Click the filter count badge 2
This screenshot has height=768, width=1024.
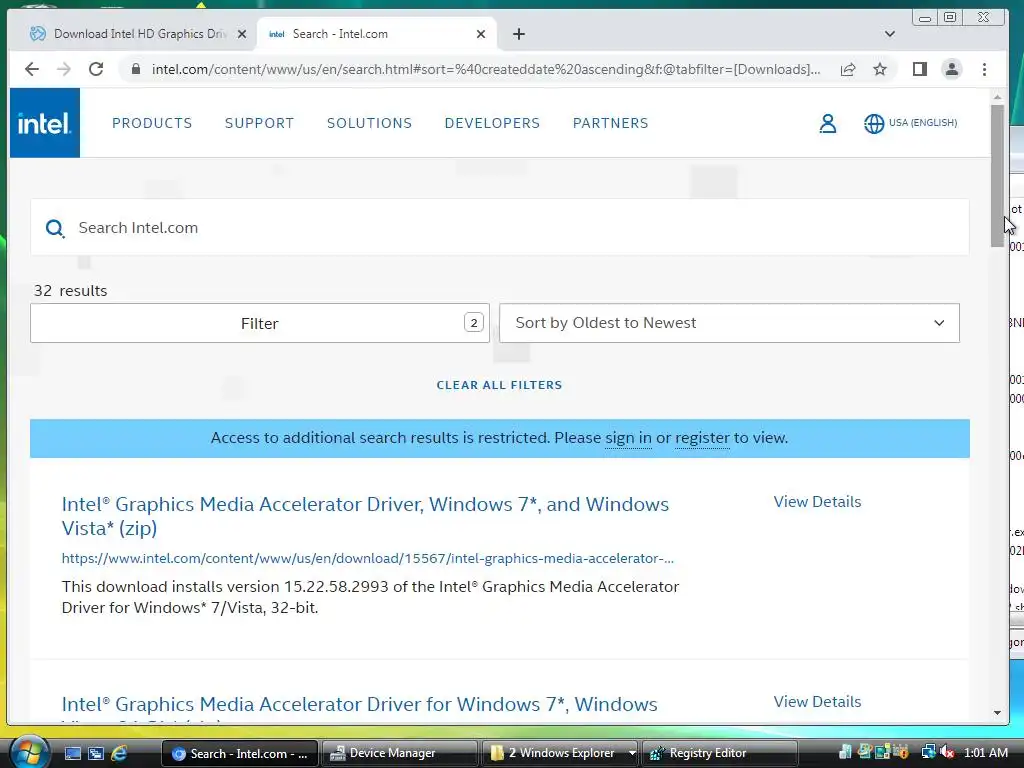point(474,323)
